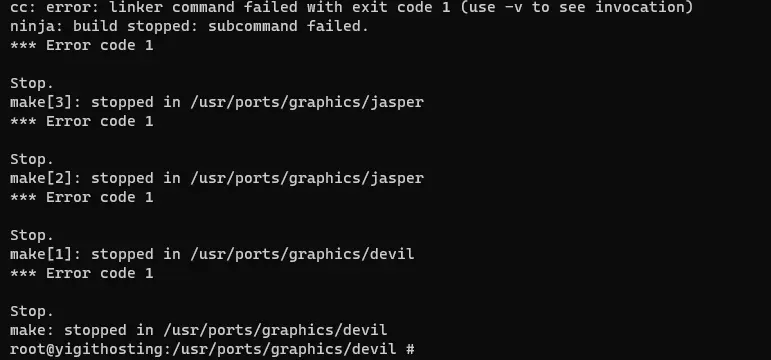Click the root@yigithosting shell prompt
771x360 pixels.
click(x=212, y=349)
